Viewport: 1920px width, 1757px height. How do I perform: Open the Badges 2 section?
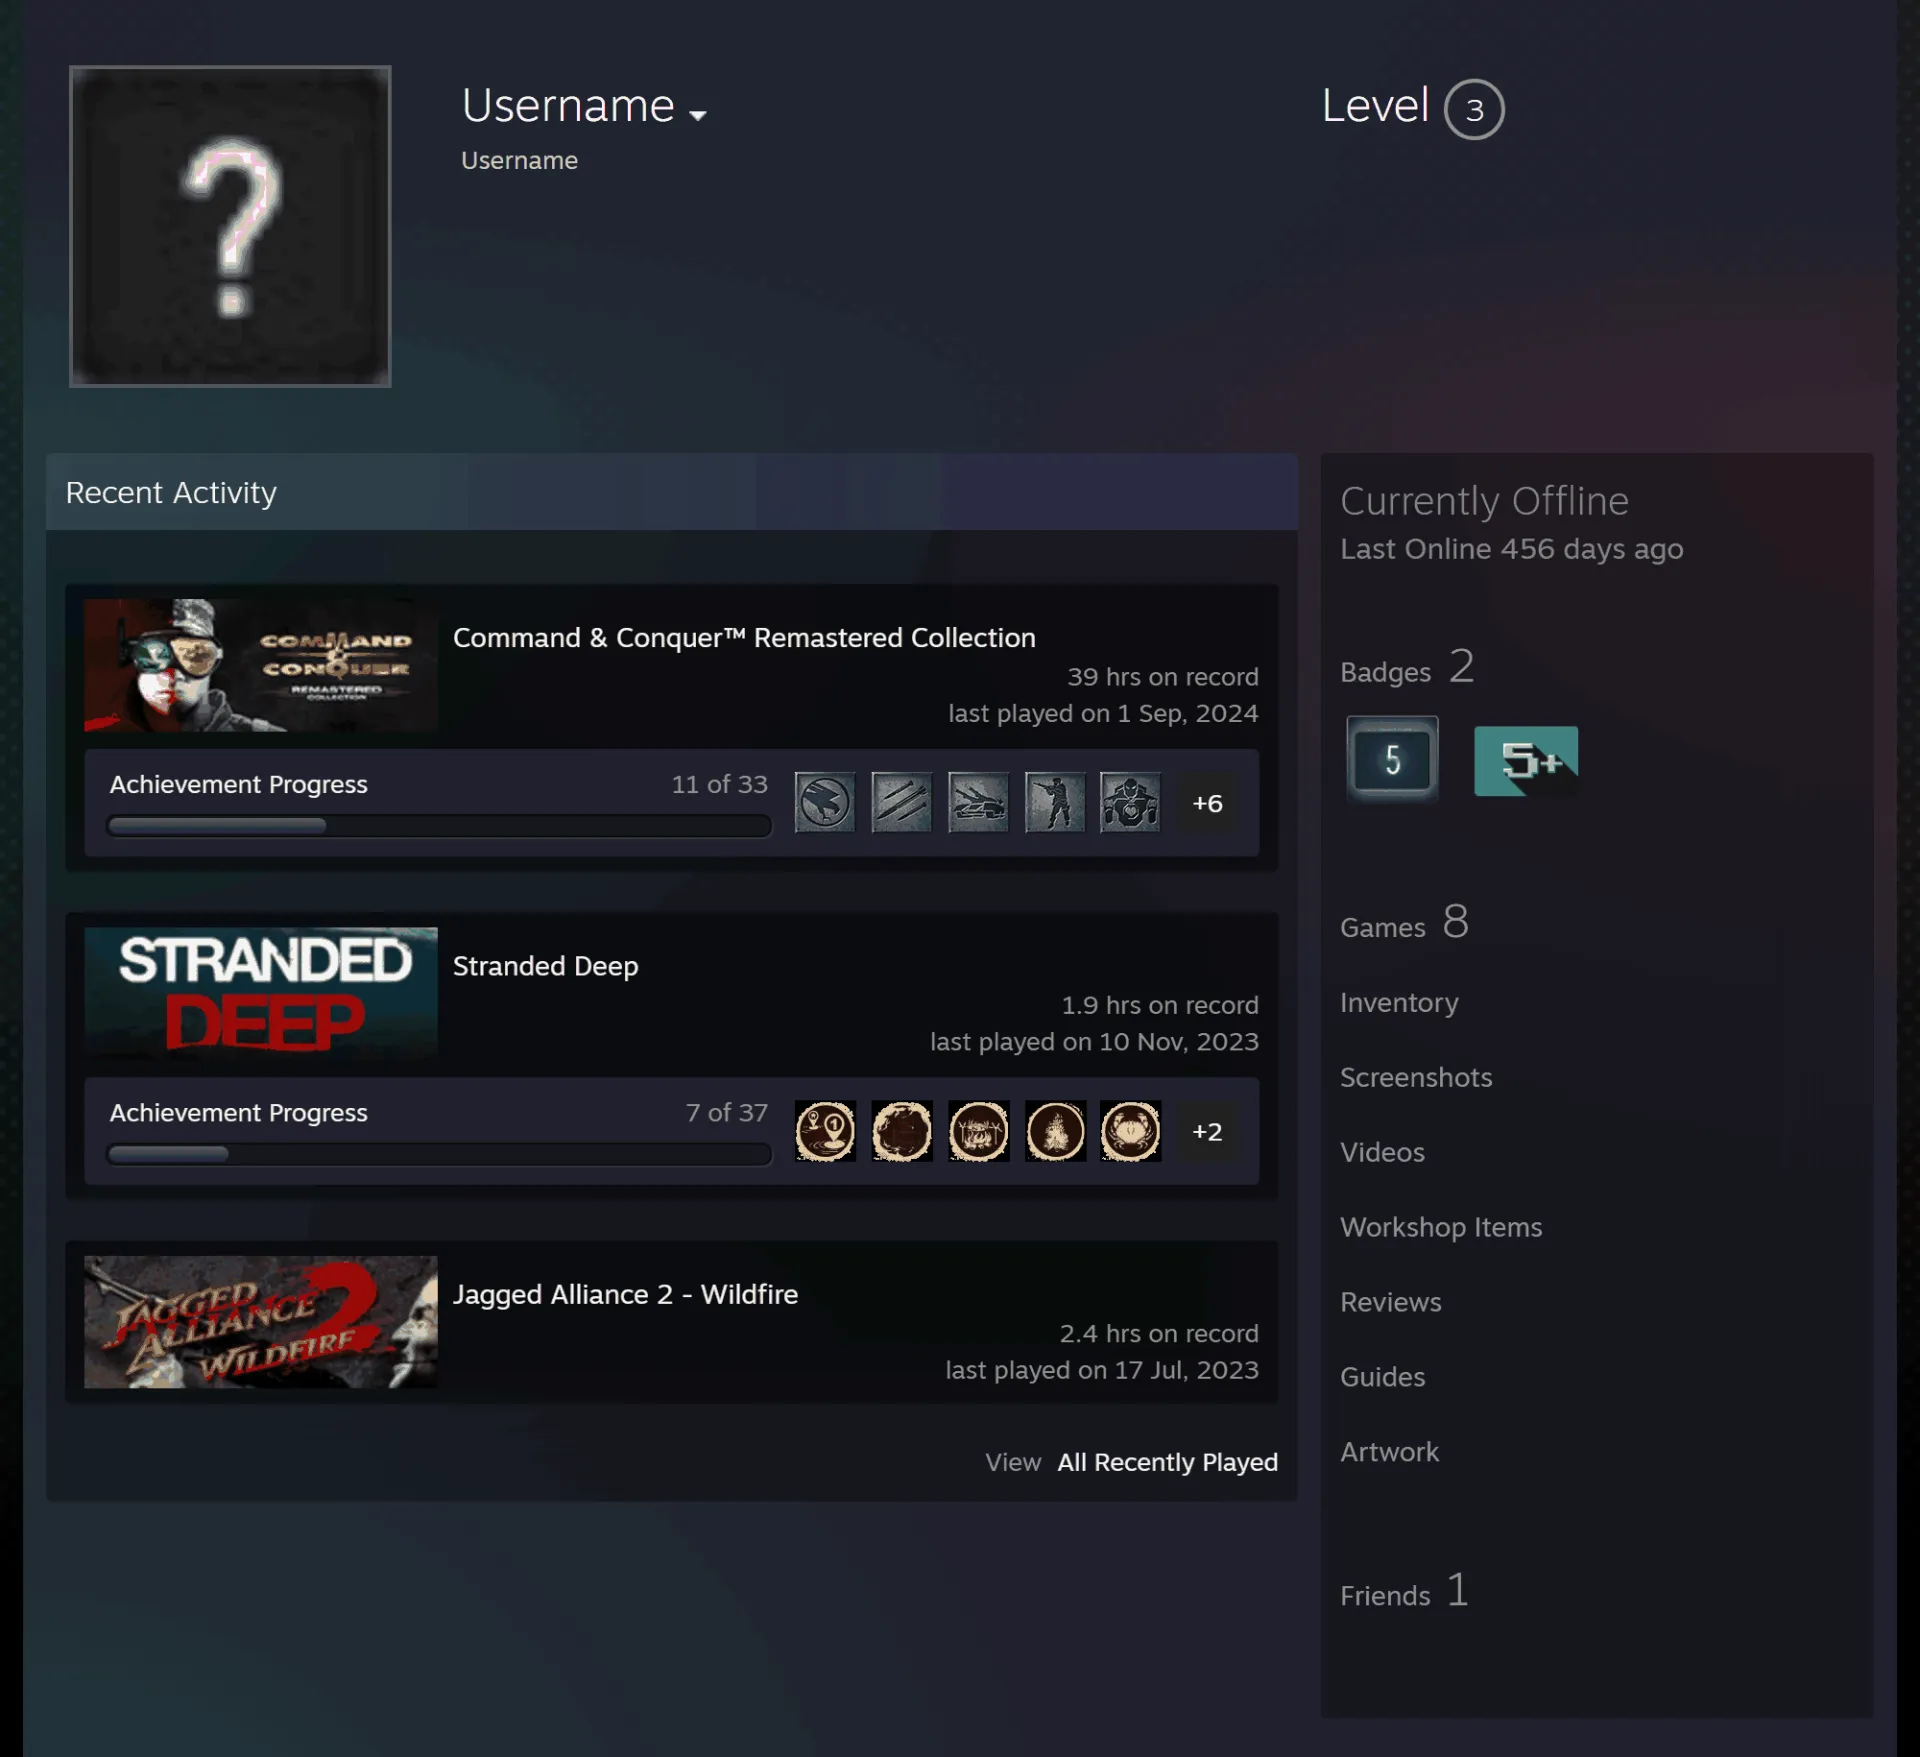pyautogui.click(x=1407, y=668)
